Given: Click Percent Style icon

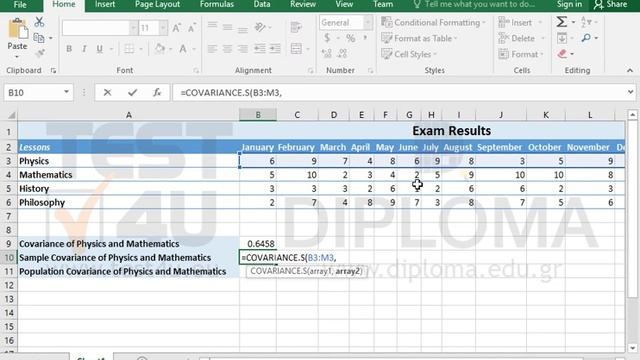Looking at the screenshot, I should 350,38.
